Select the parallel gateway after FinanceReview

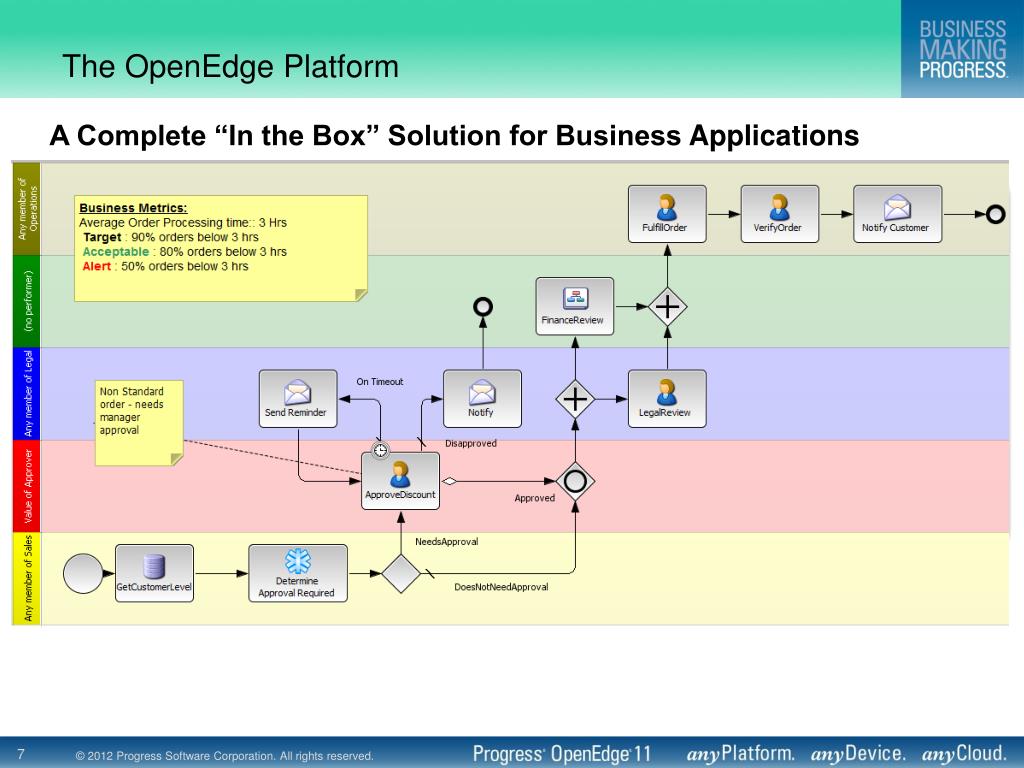[x=667, y=306]
